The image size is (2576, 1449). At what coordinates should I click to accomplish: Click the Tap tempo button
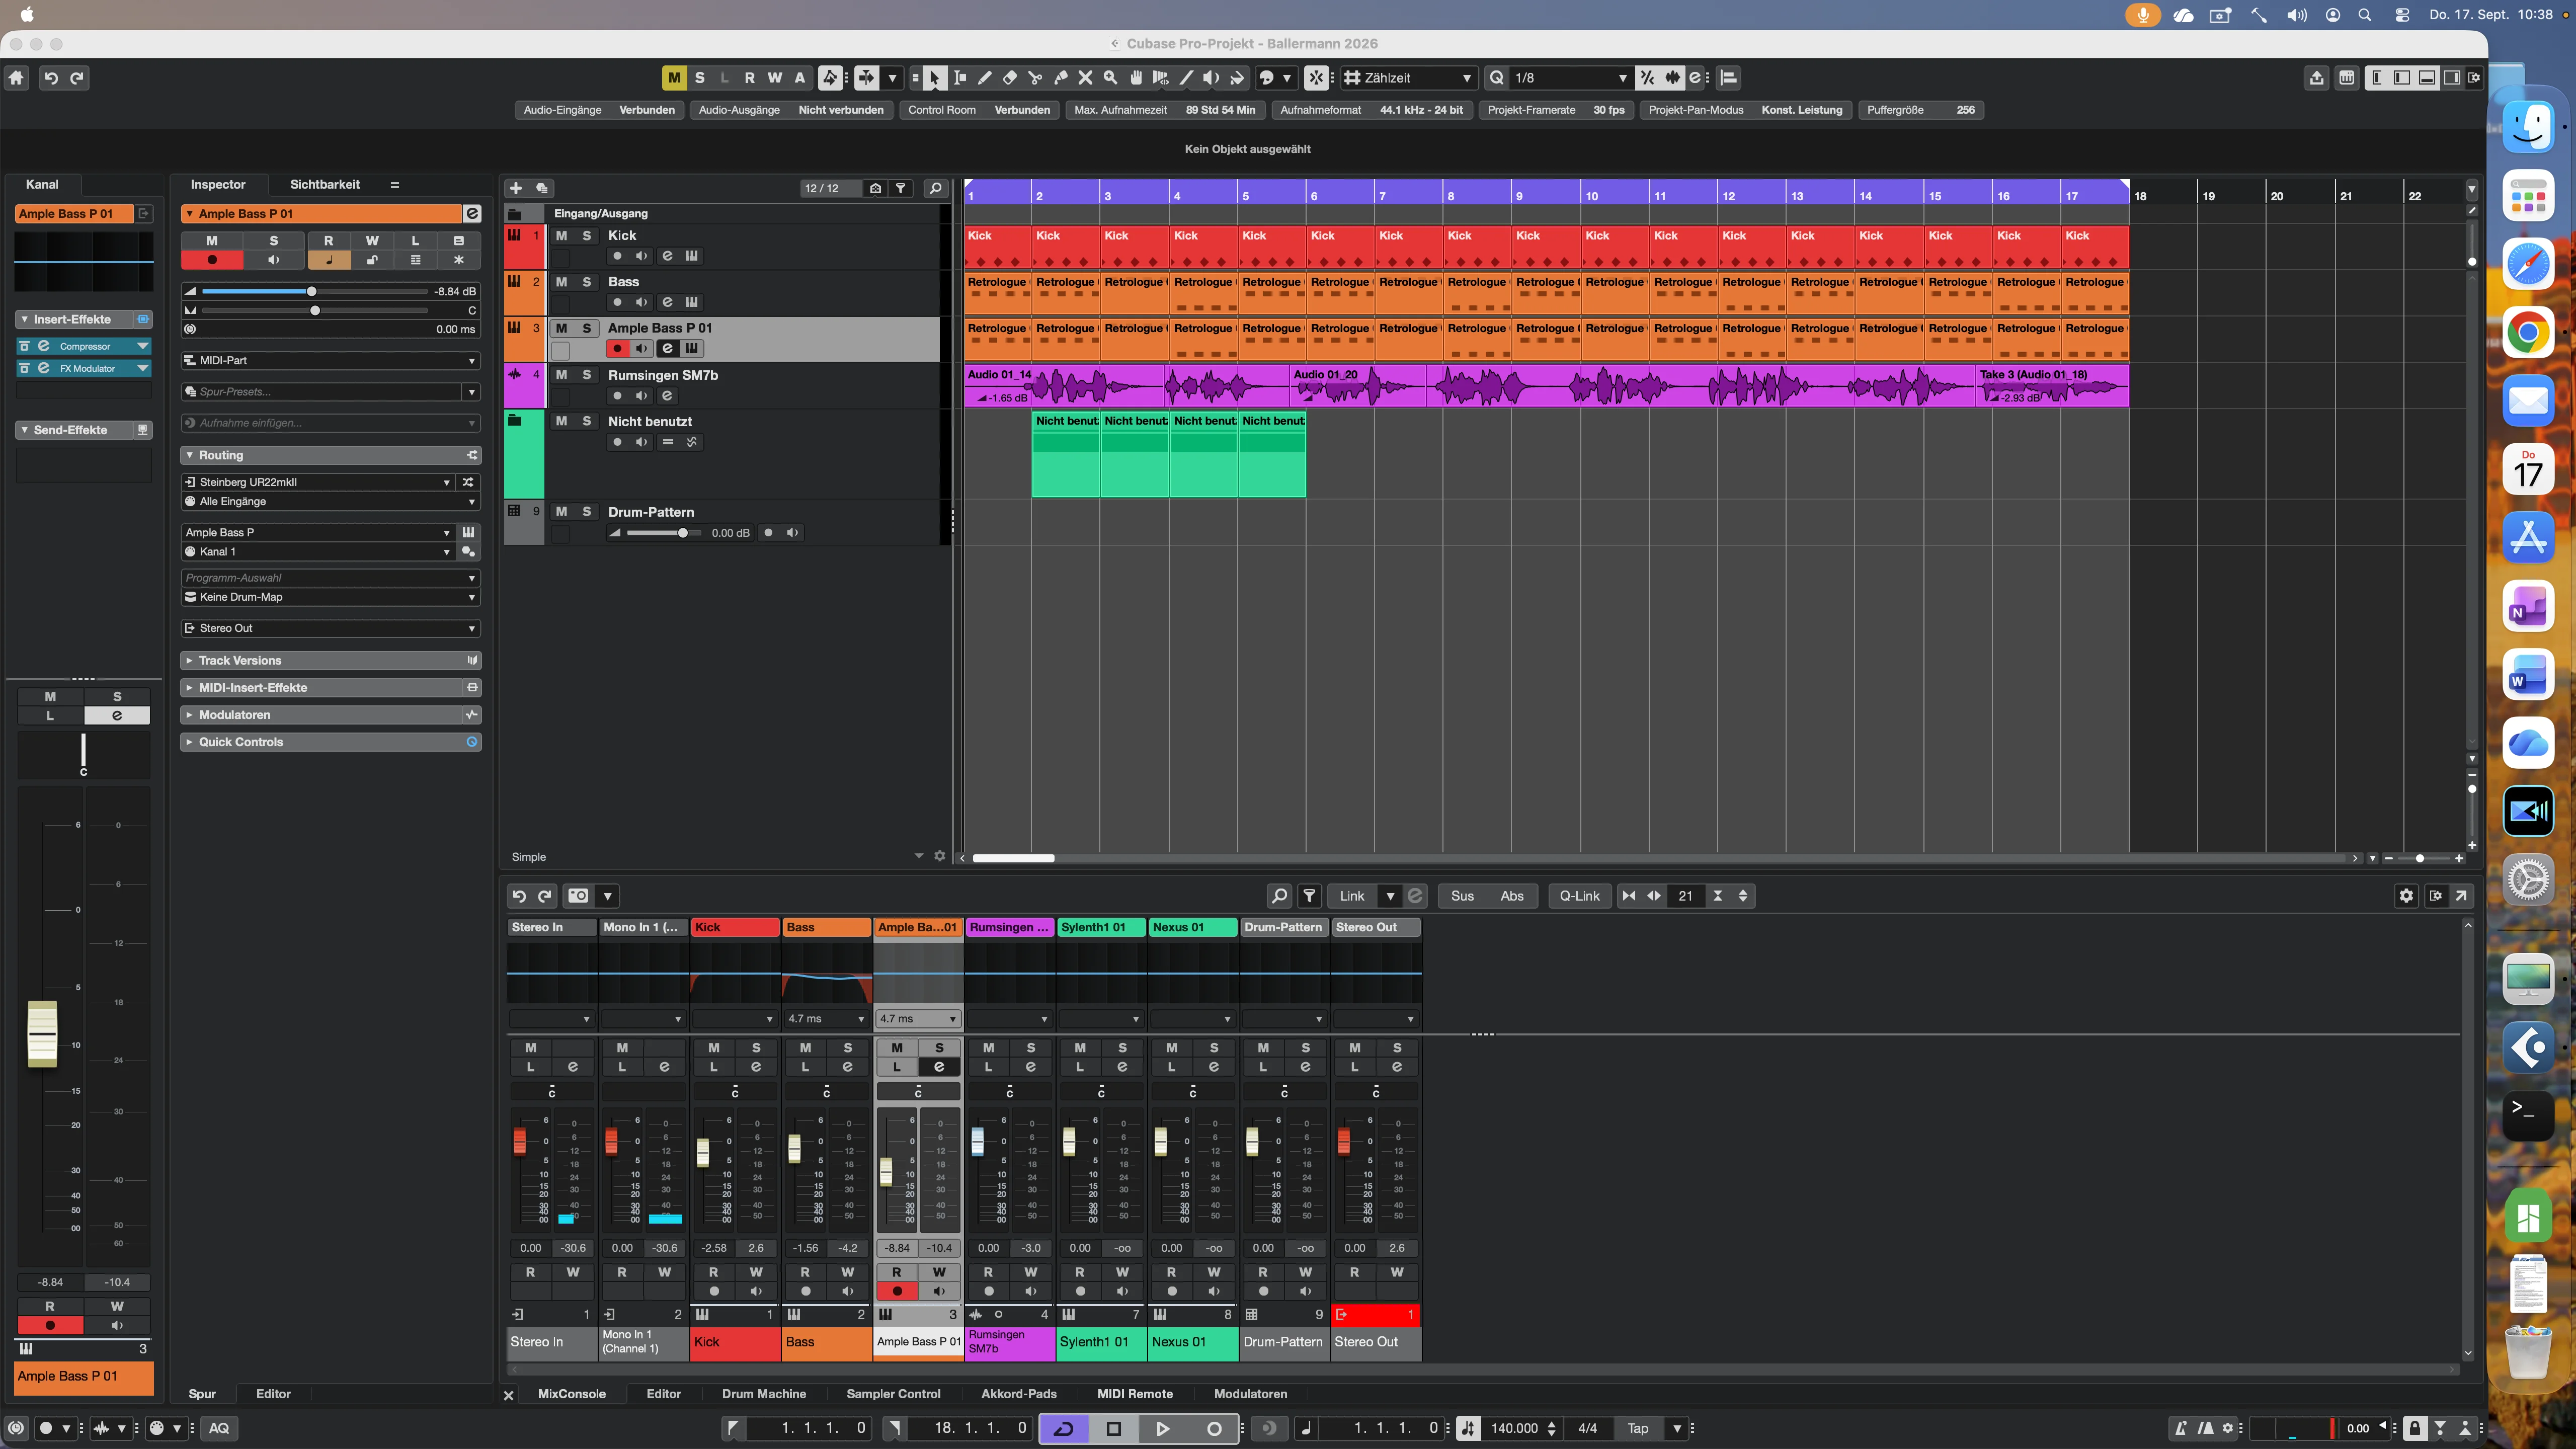1637,1429
